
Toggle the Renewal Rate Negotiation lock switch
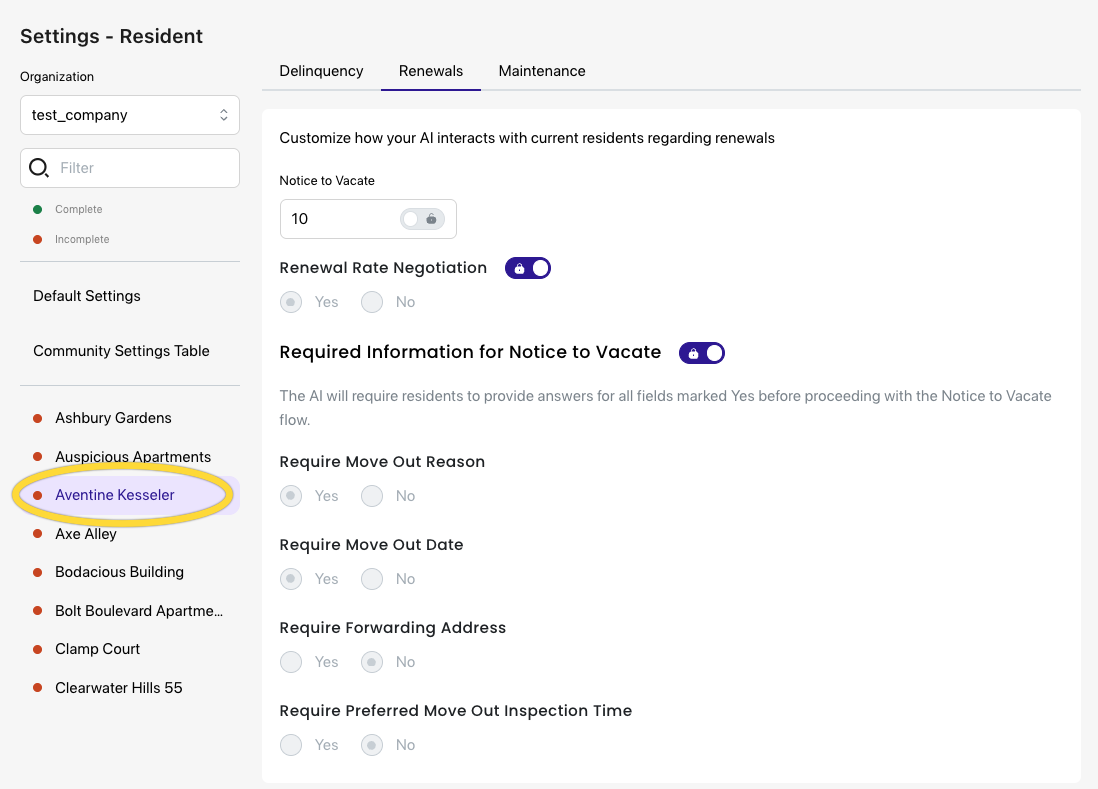pos(528,268)
